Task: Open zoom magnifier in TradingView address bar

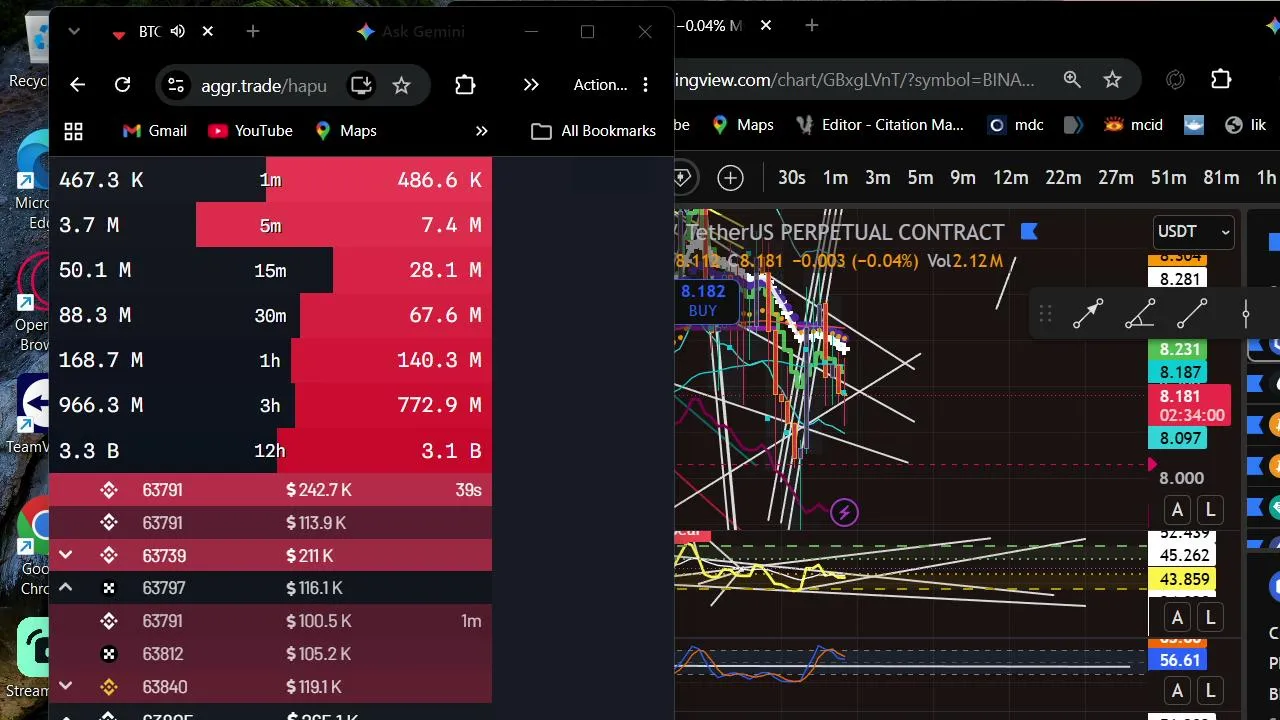Action: coord(1072,80)
